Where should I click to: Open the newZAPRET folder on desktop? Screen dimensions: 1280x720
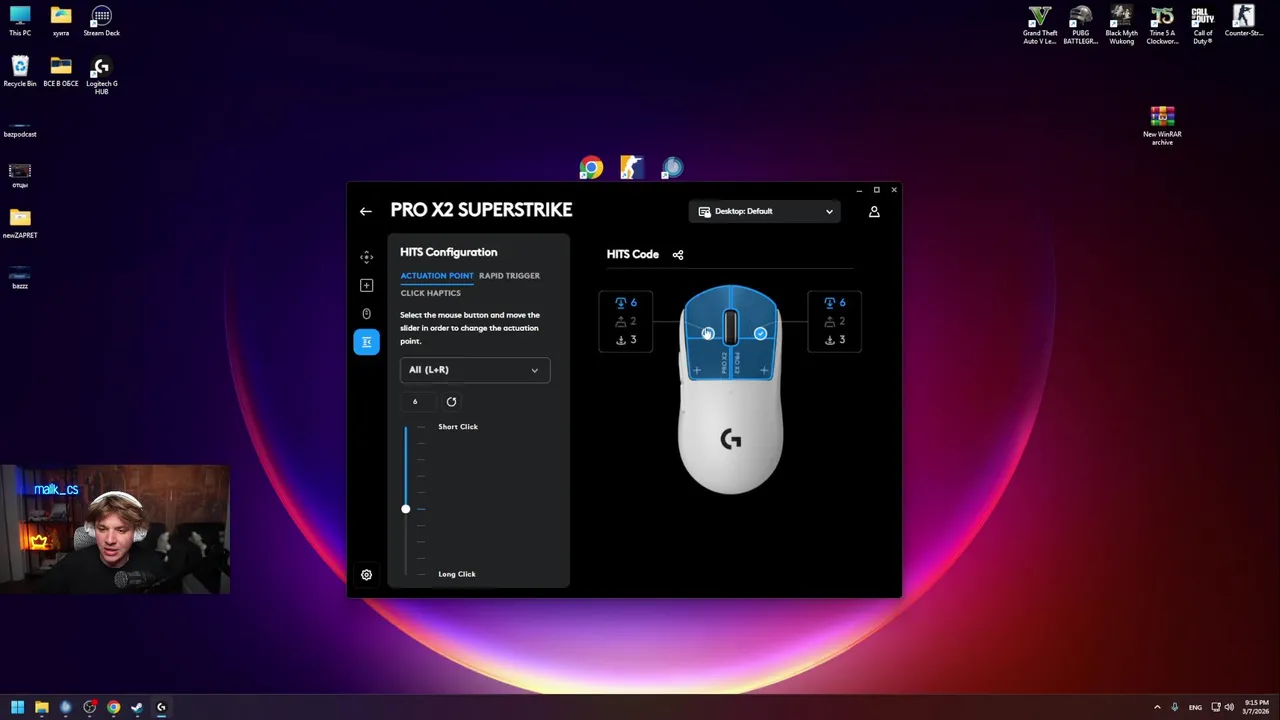(20, 224)
